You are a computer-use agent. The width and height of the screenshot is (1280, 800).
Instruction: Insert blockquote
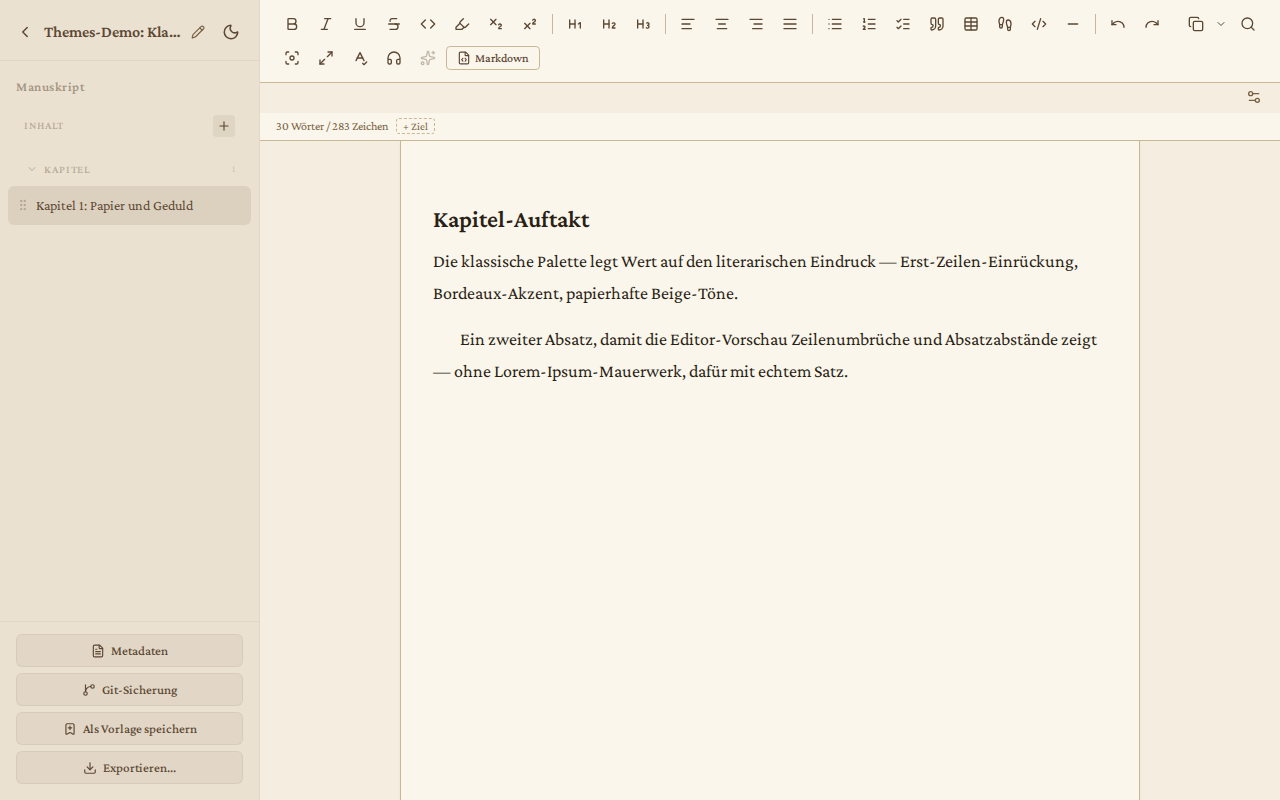click(x=937, y=24)
